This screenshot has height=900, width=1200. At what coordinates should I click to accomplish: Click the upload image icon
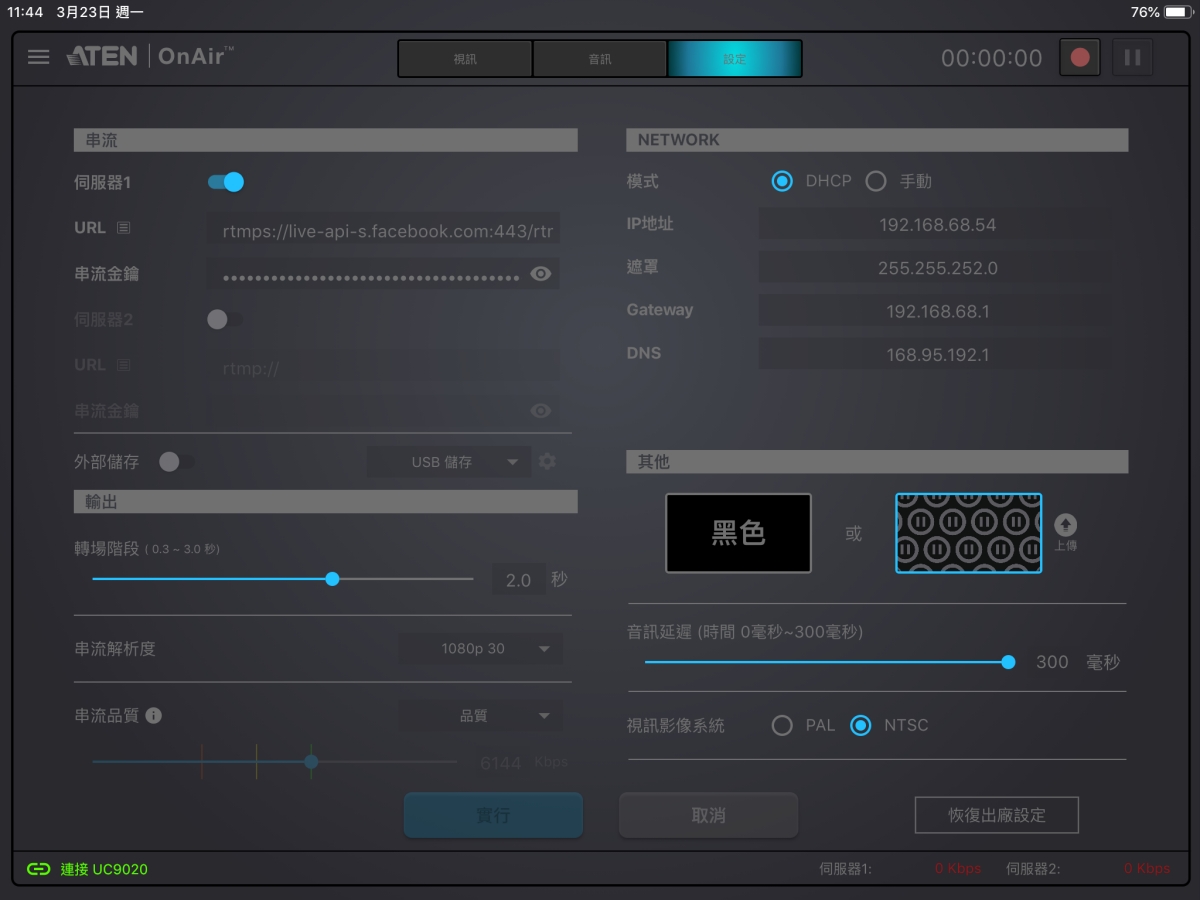click(x=1066, y=526)
